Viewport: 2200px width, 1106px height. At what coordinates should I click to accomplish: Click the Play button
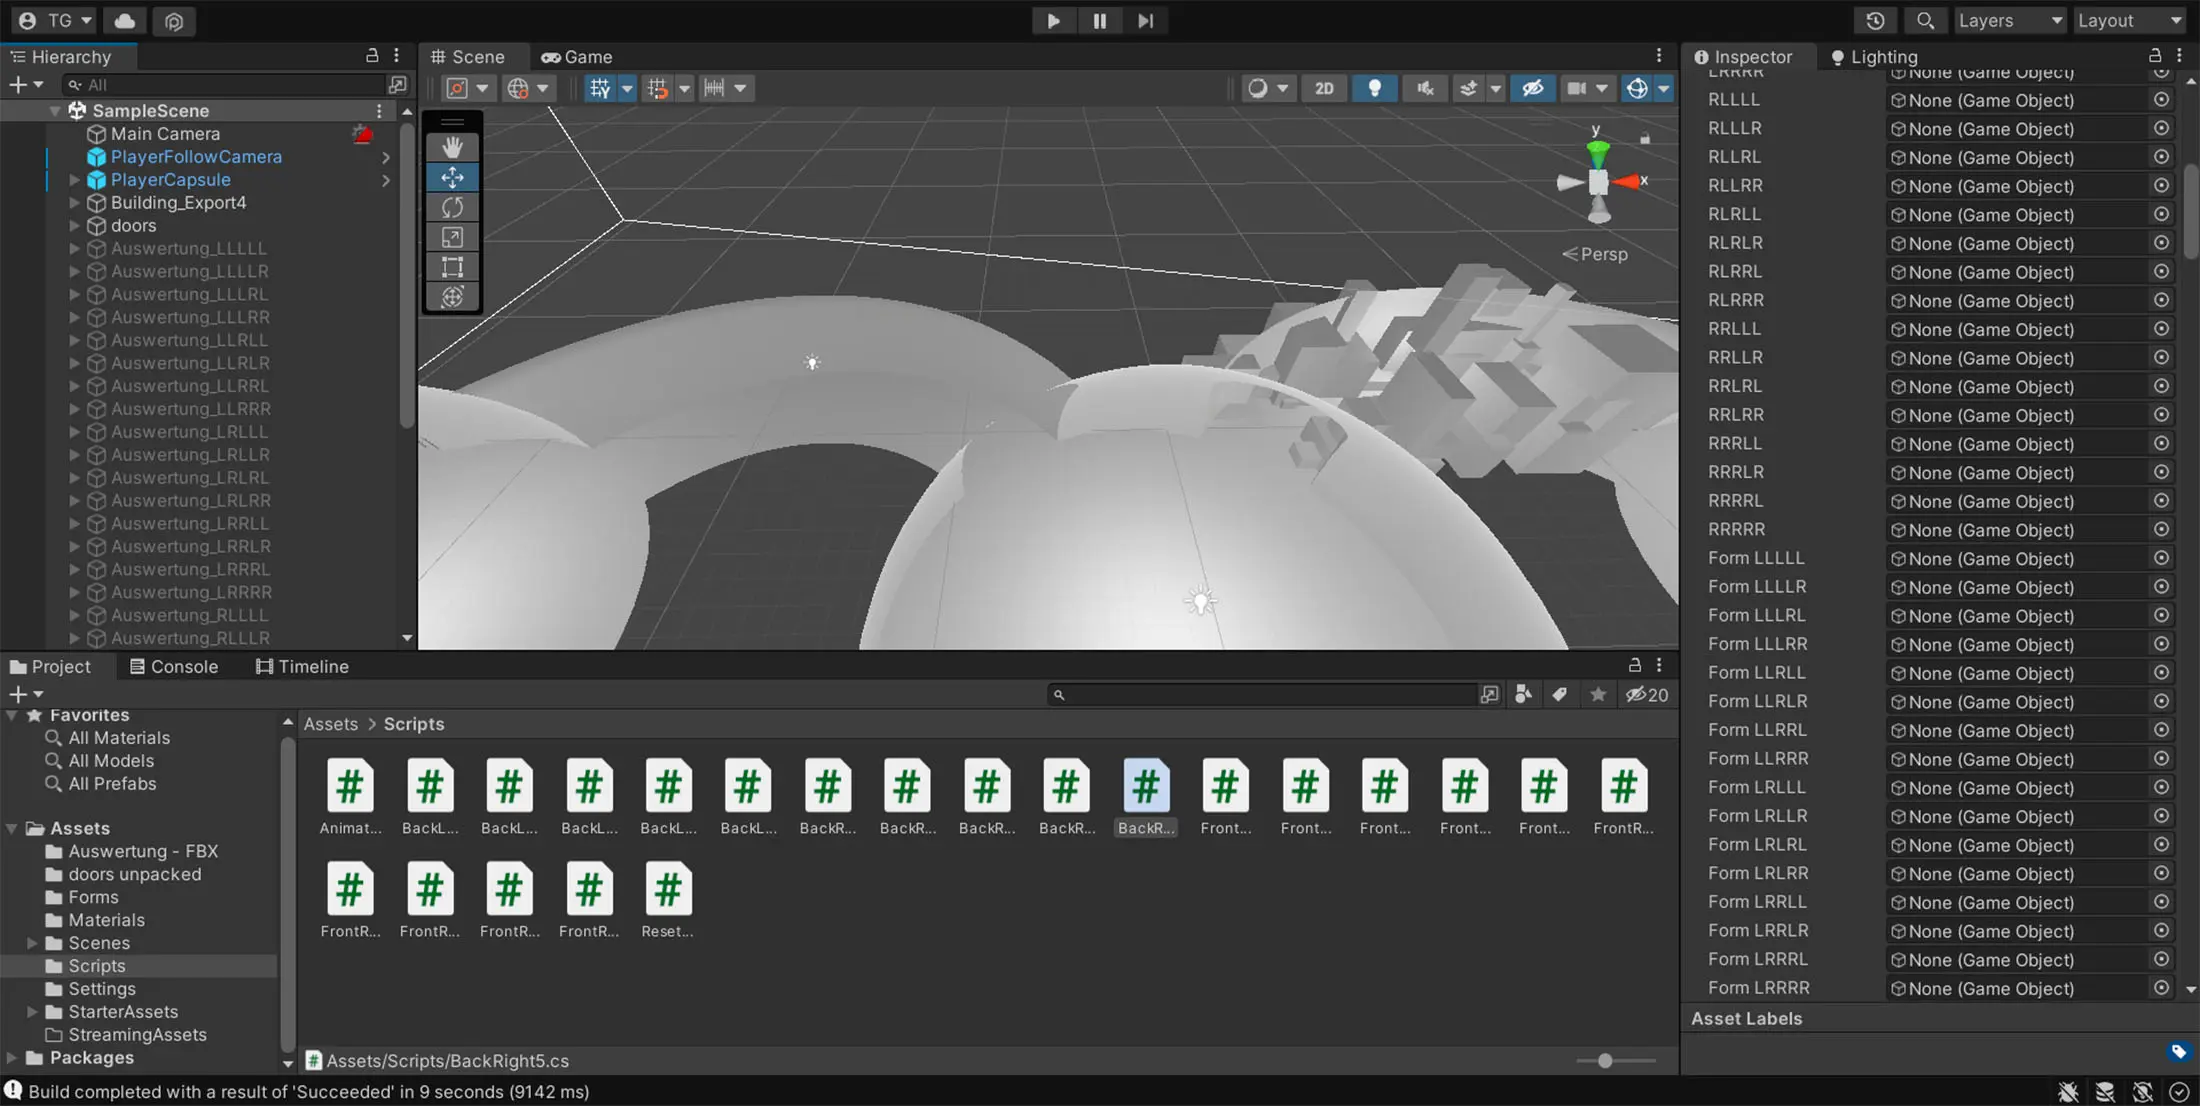point(1053,21)
